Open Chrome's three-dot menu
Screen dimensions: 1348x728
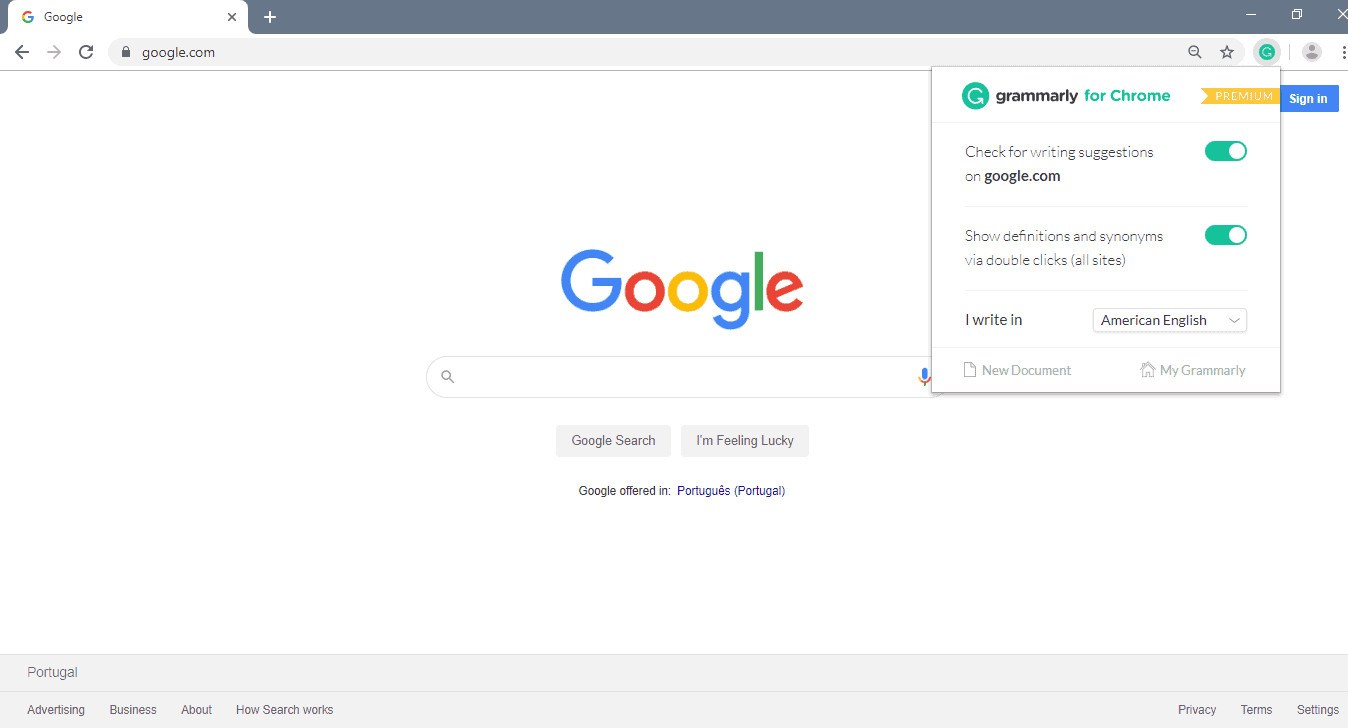[1343, 51]
